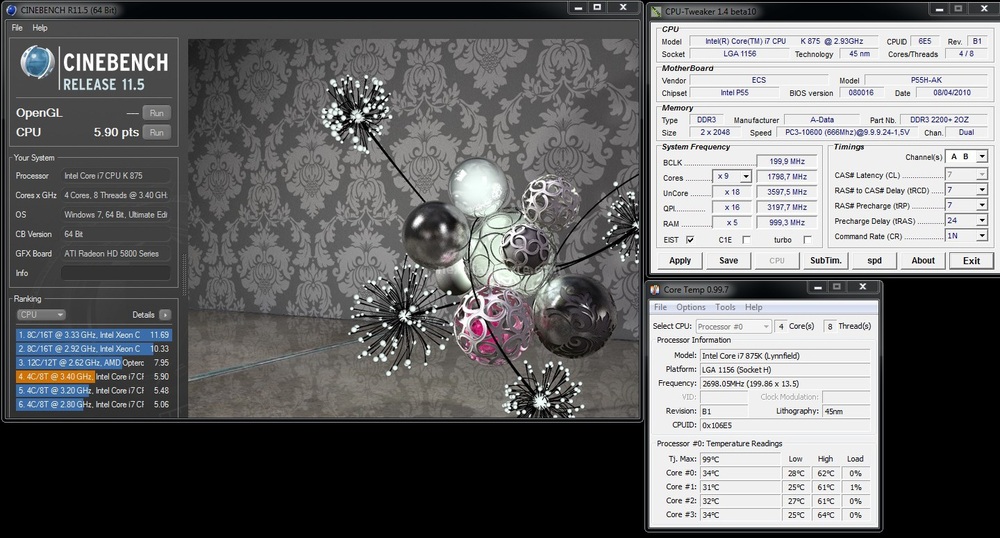Click the UnCore x 18 multiplier field
Screen dimensions: 1000x538
732,192
